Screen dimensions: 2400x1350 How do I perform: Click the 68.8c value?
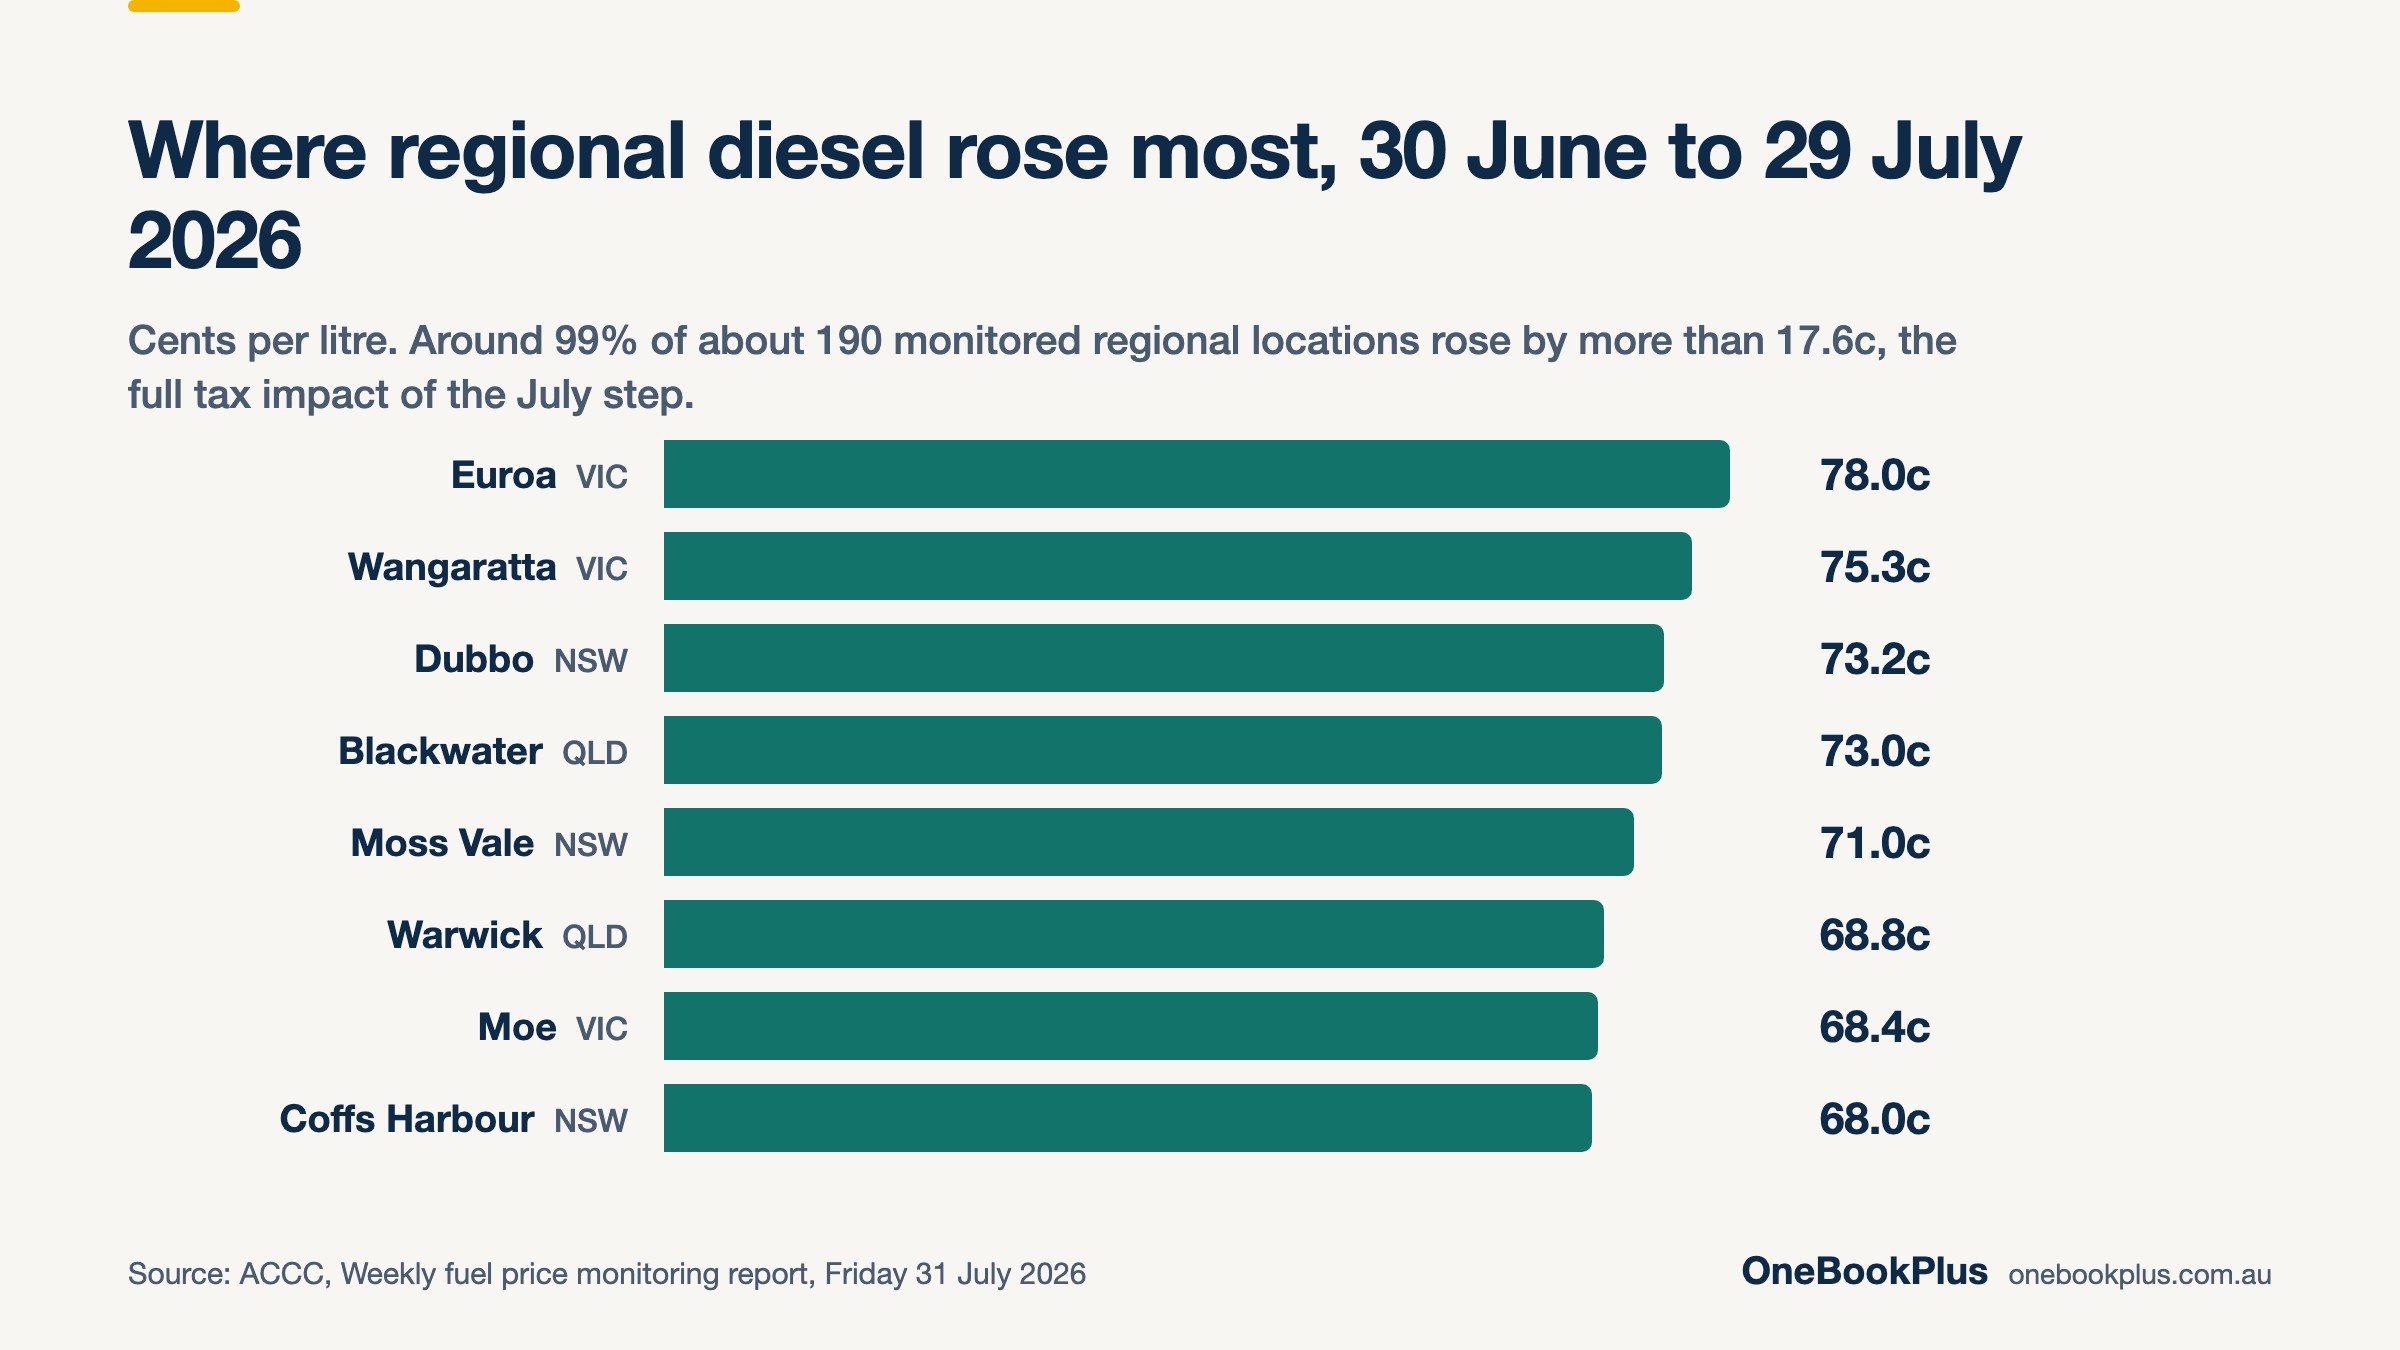pos(1875,935)
